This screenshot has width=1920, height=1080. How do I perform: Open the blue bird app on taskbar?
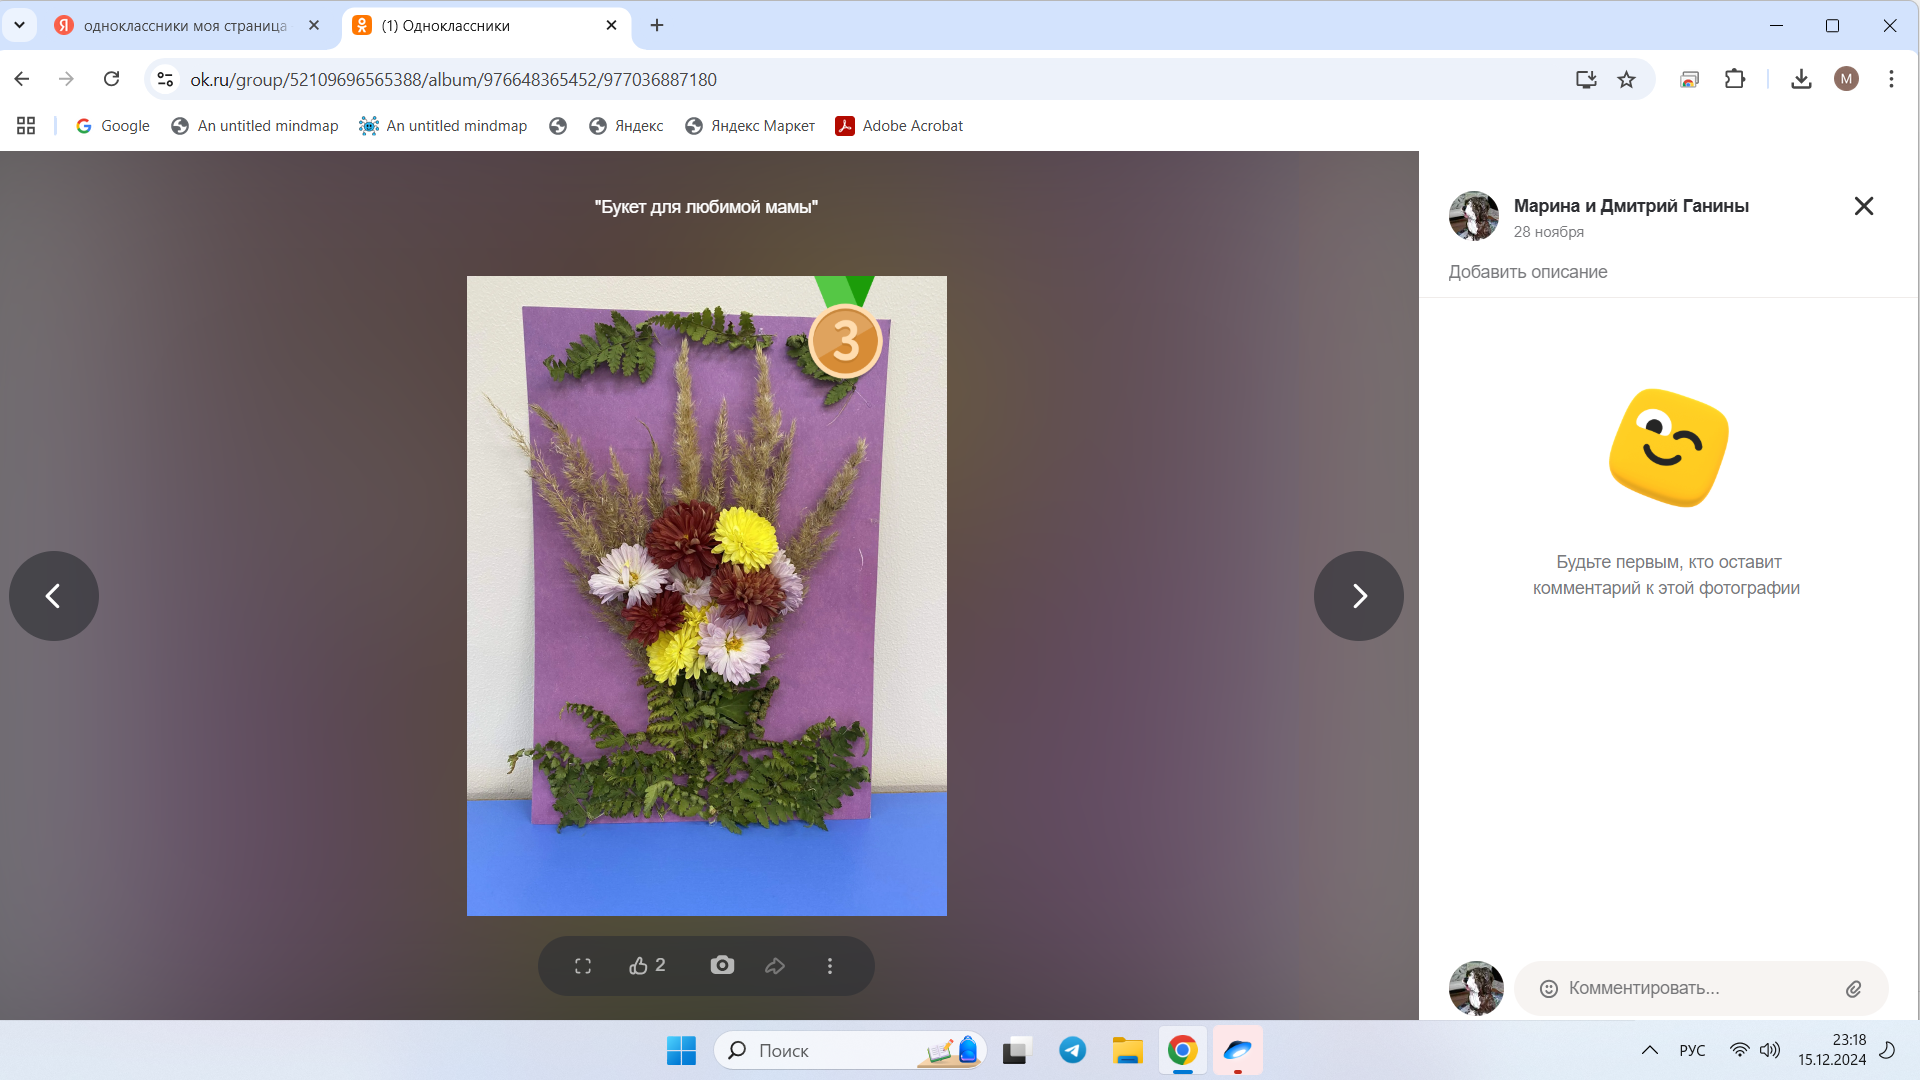click(x=1238, y=1051)
